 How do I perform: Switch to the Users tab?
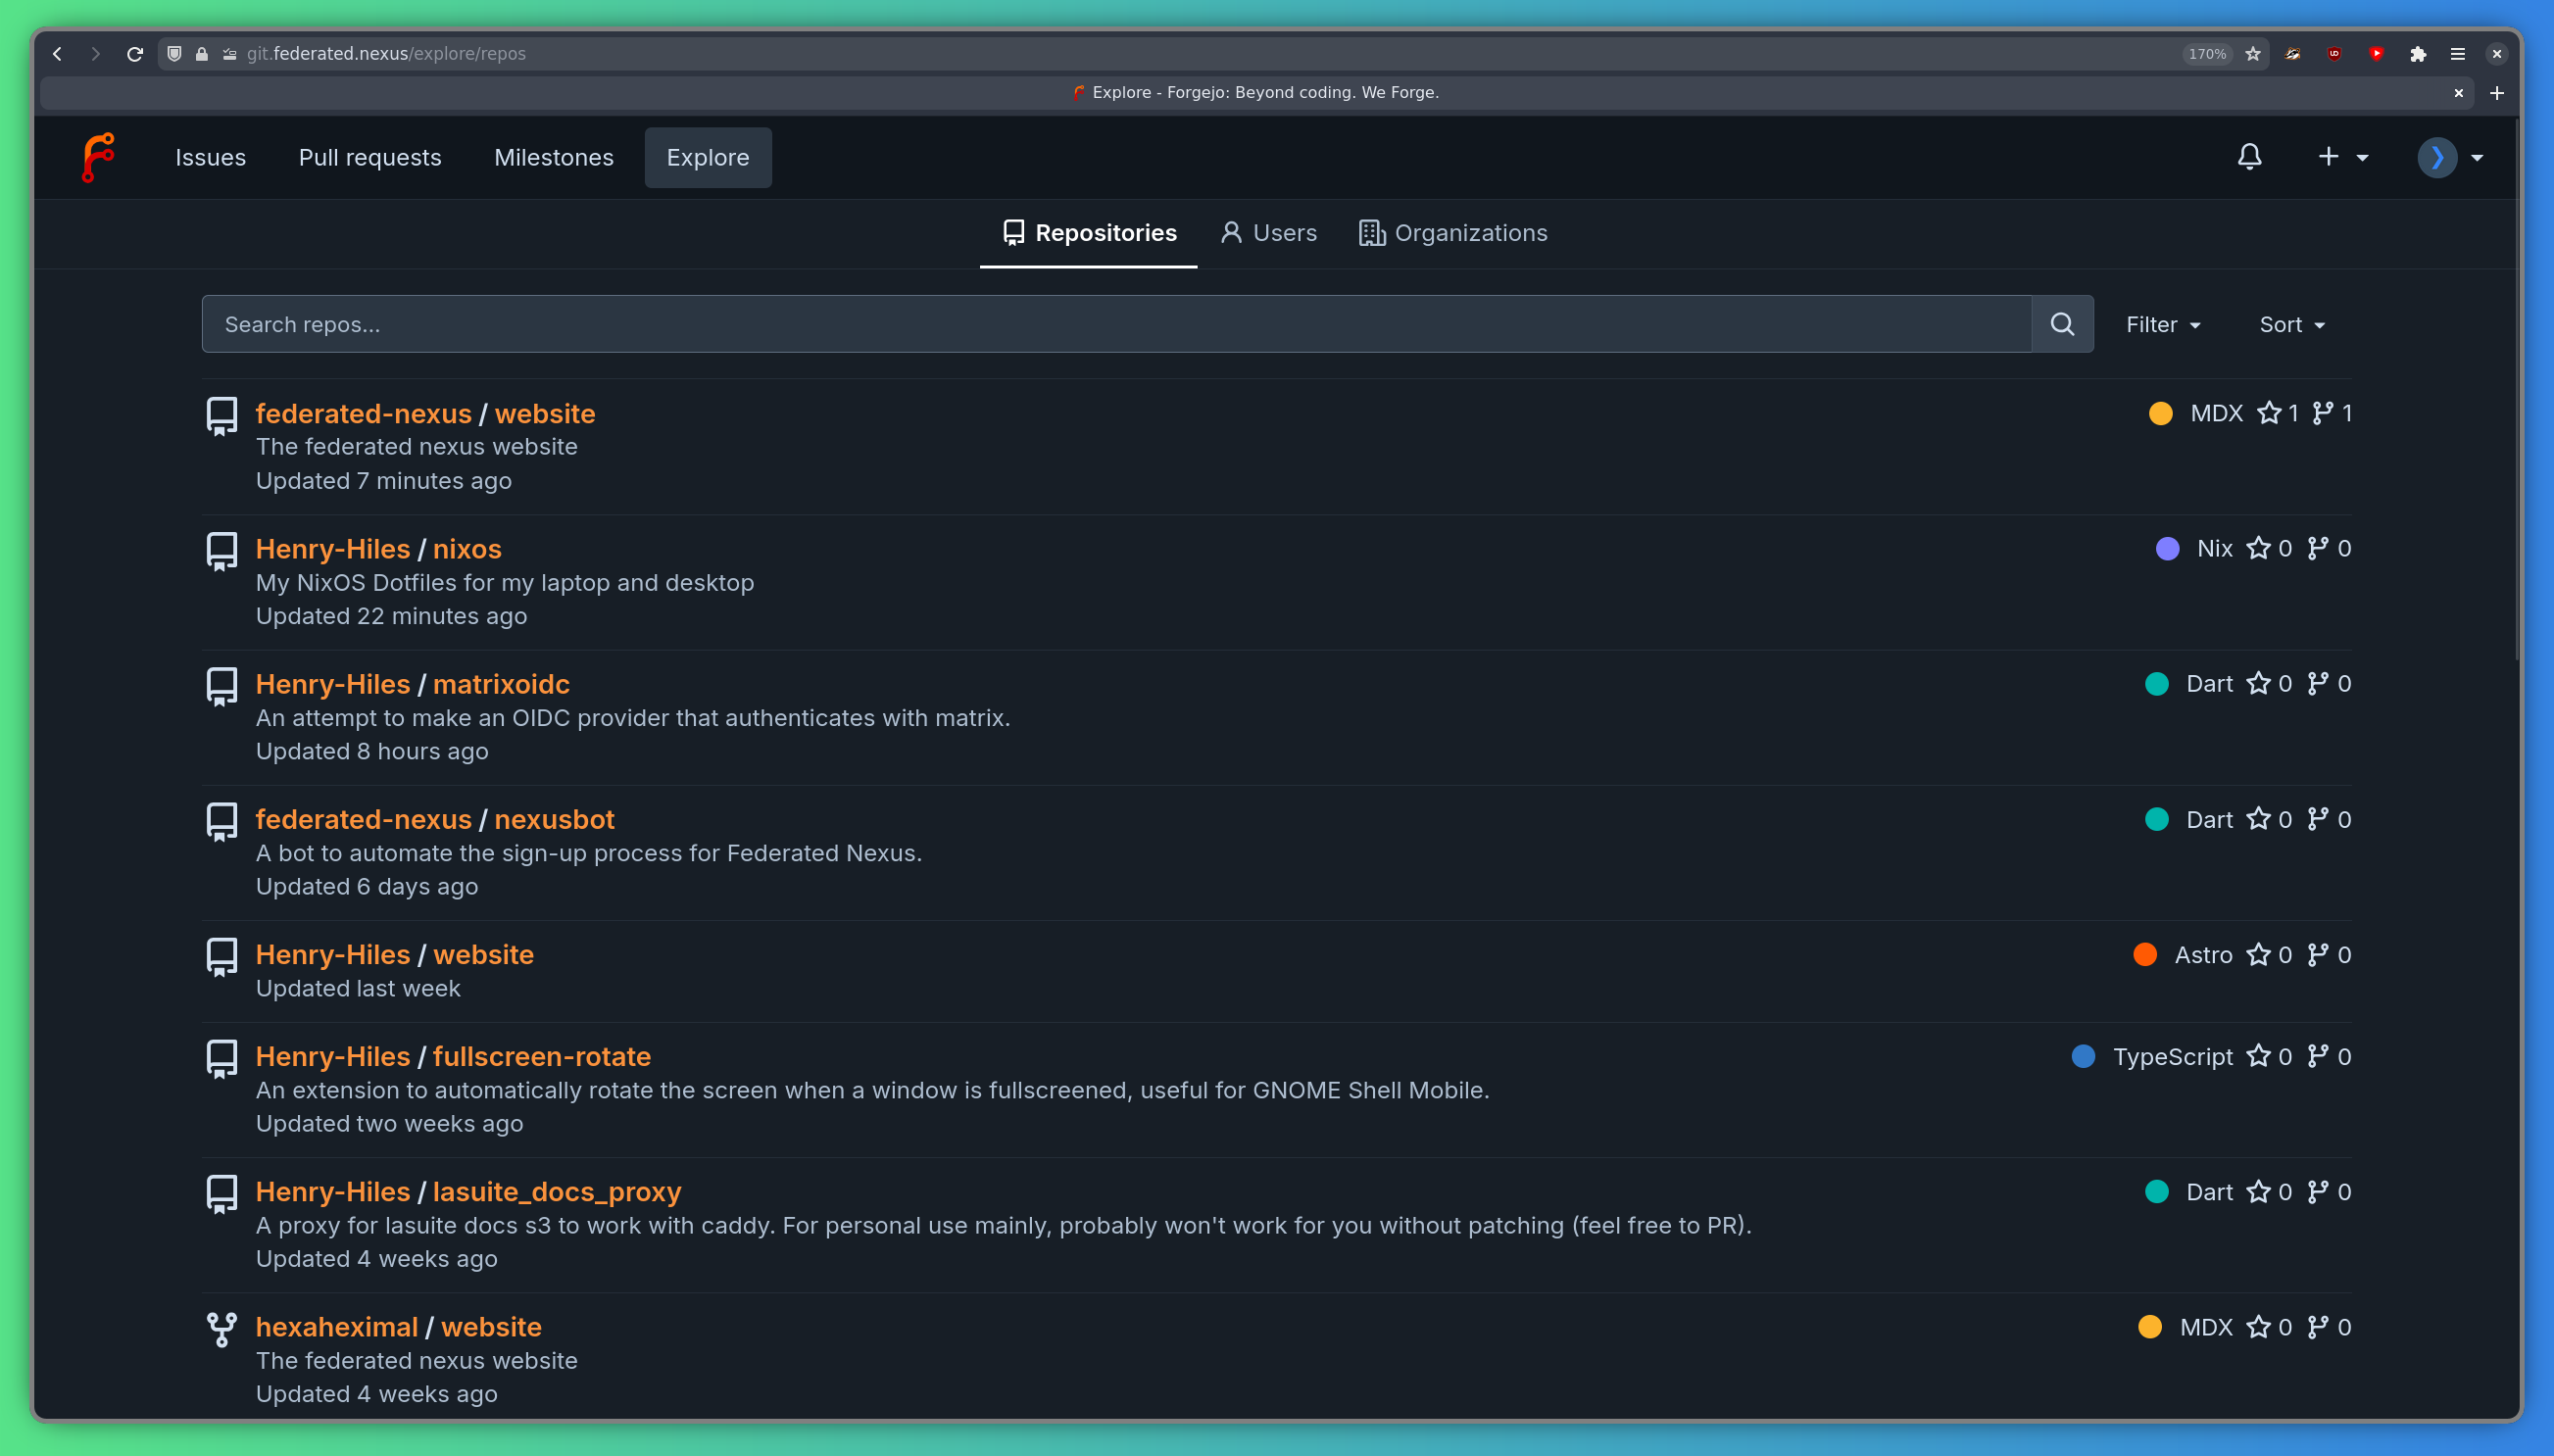pyautogui.click(x=1266, y=233)
